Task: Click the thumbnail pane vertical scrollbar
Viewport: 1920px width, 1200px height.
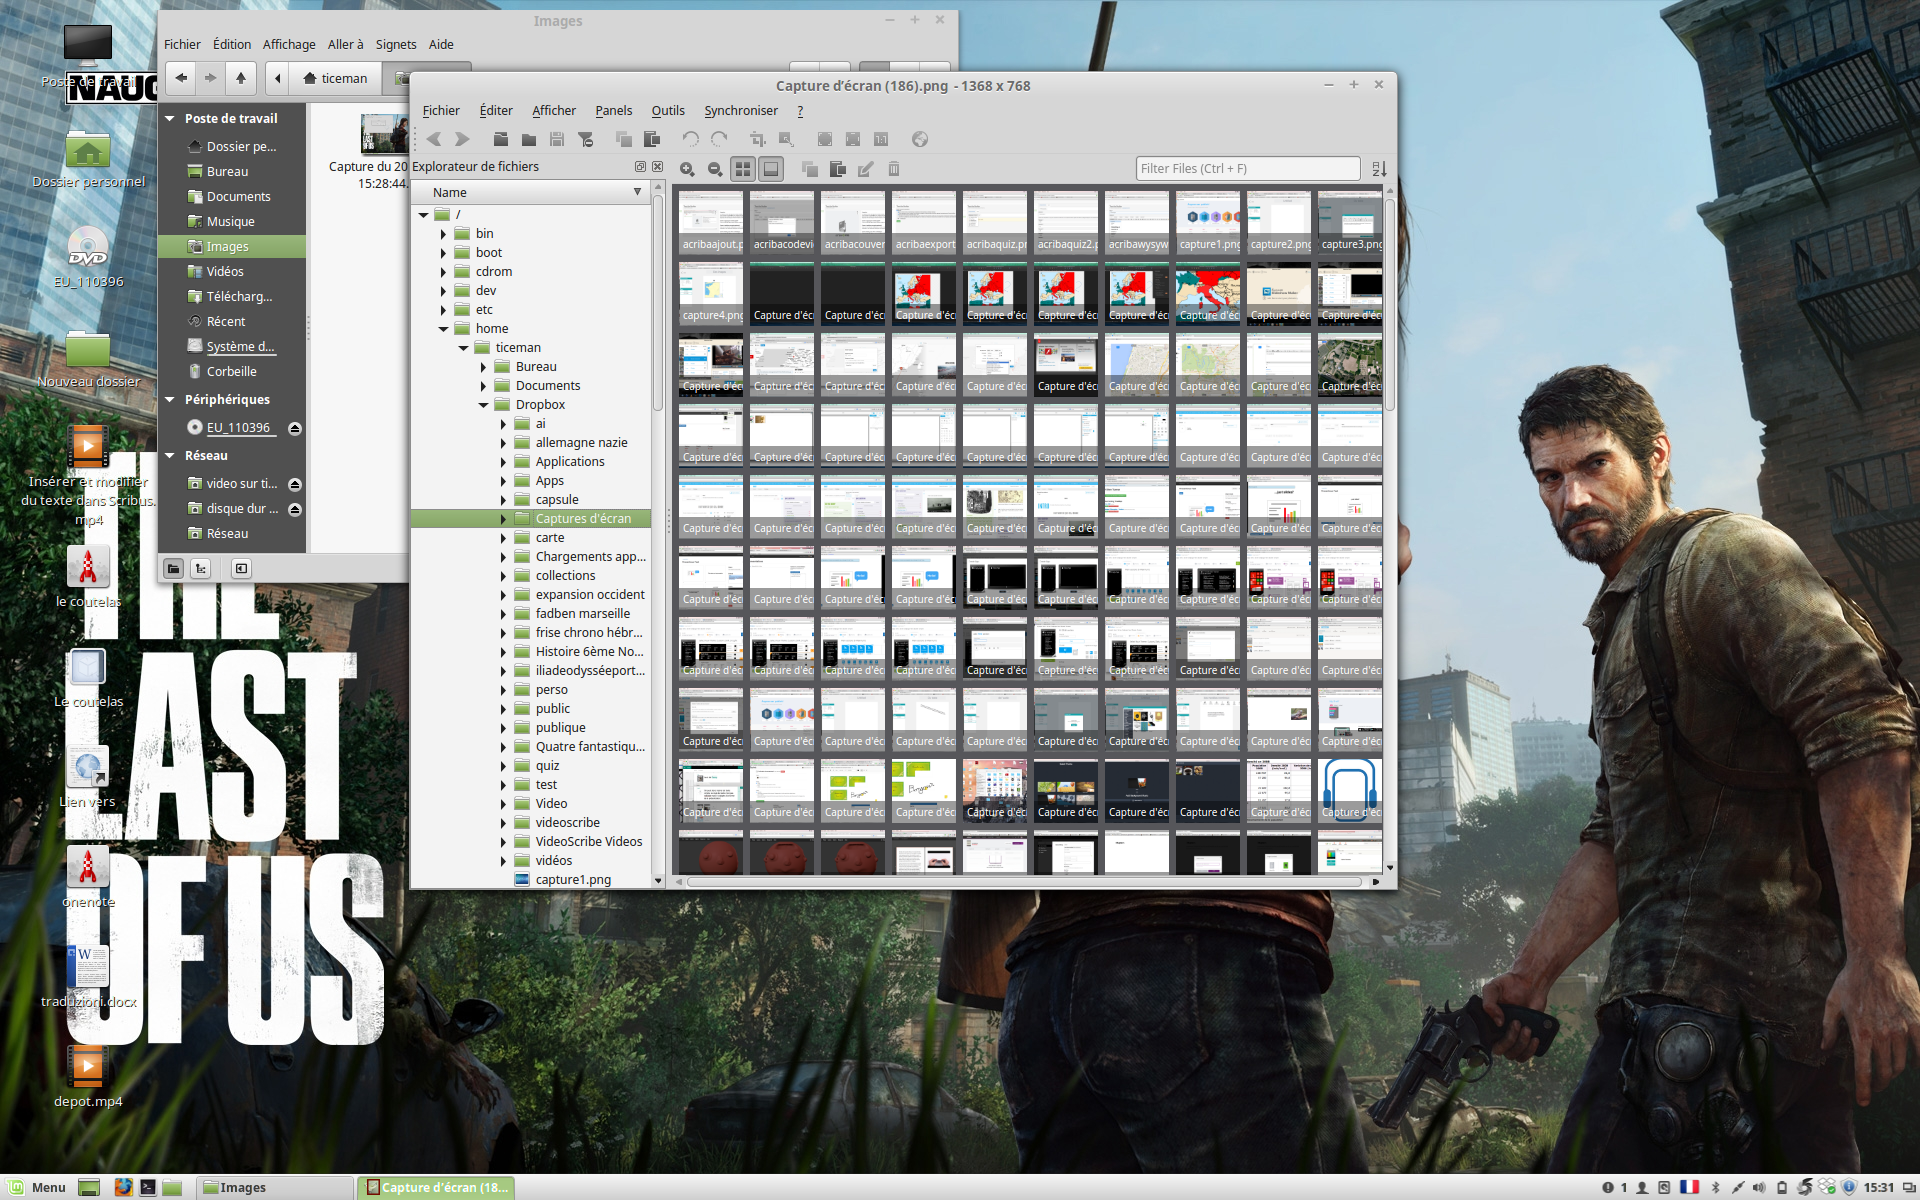Action: 1390,303
